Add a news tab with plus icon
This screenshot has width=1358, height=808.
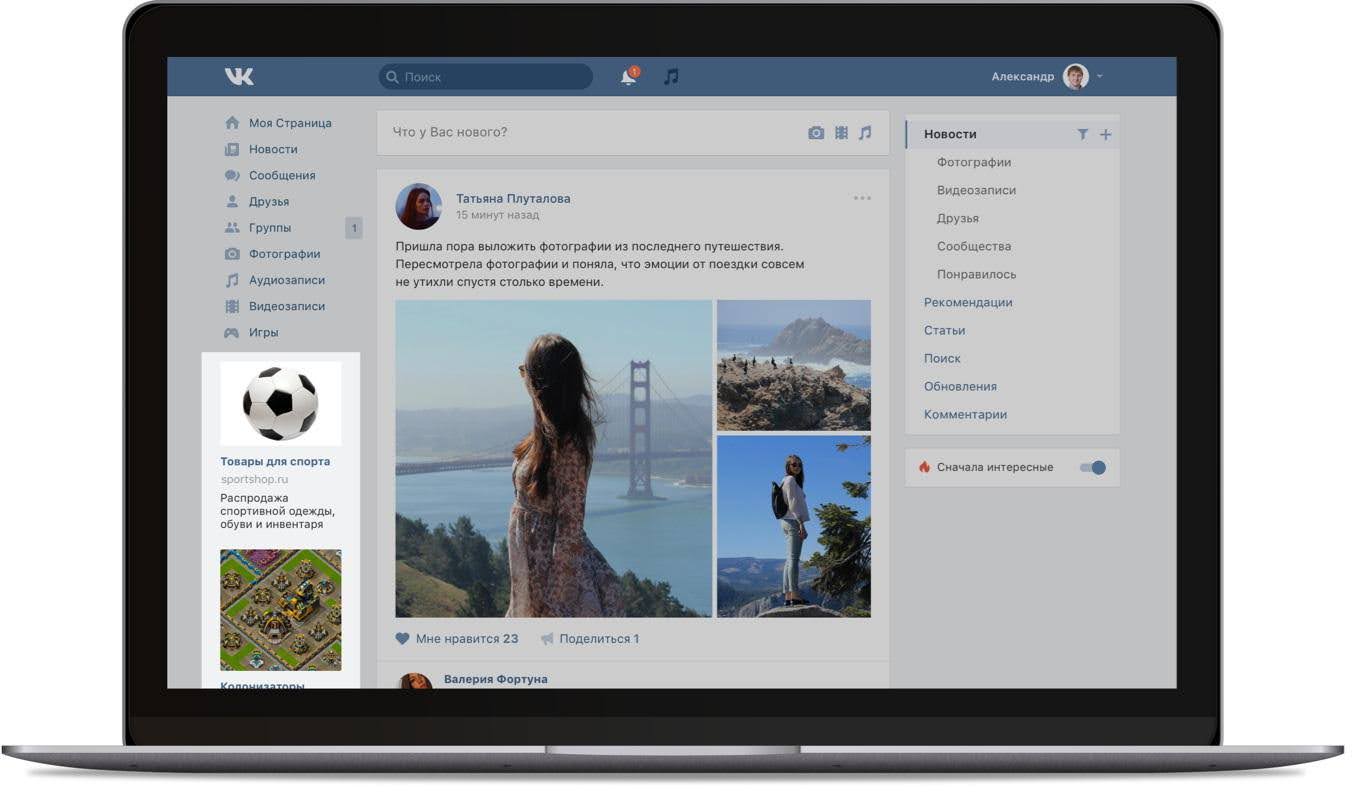[1105, 134]
